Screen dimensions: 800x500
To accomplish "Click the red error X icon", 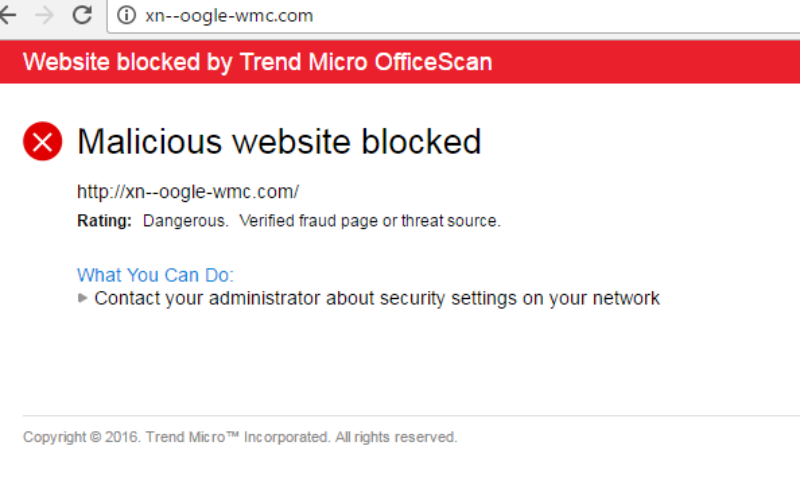I will pos(42,141).
